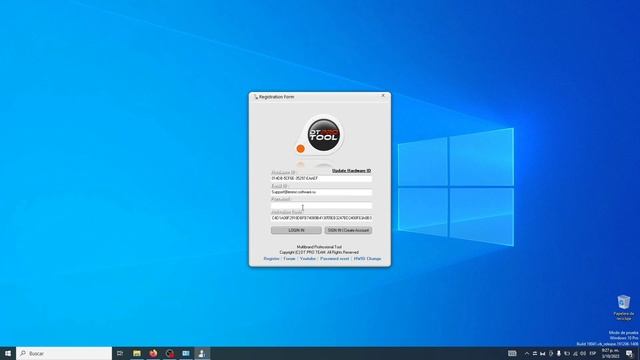Screen dimensions: 640x360
Task: Click the Buscar taskbar search box
Action: 64,353
